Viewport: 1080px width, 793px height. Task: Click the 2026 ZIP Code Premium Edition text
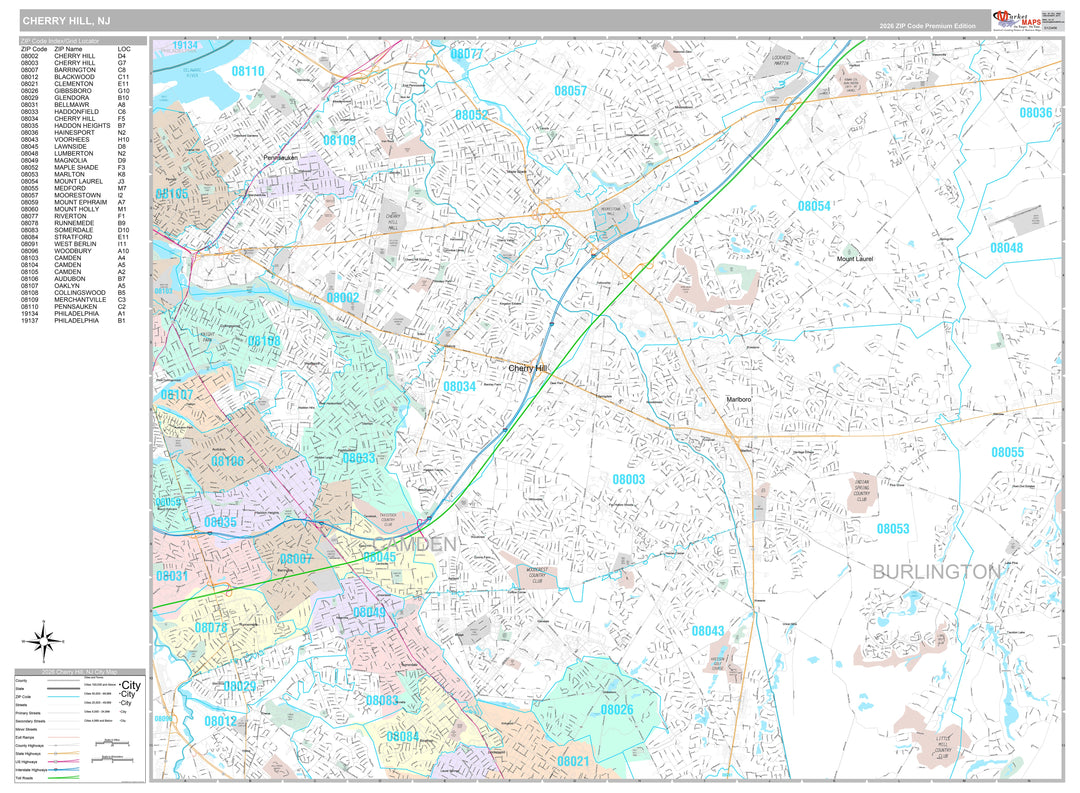[927, 26]
